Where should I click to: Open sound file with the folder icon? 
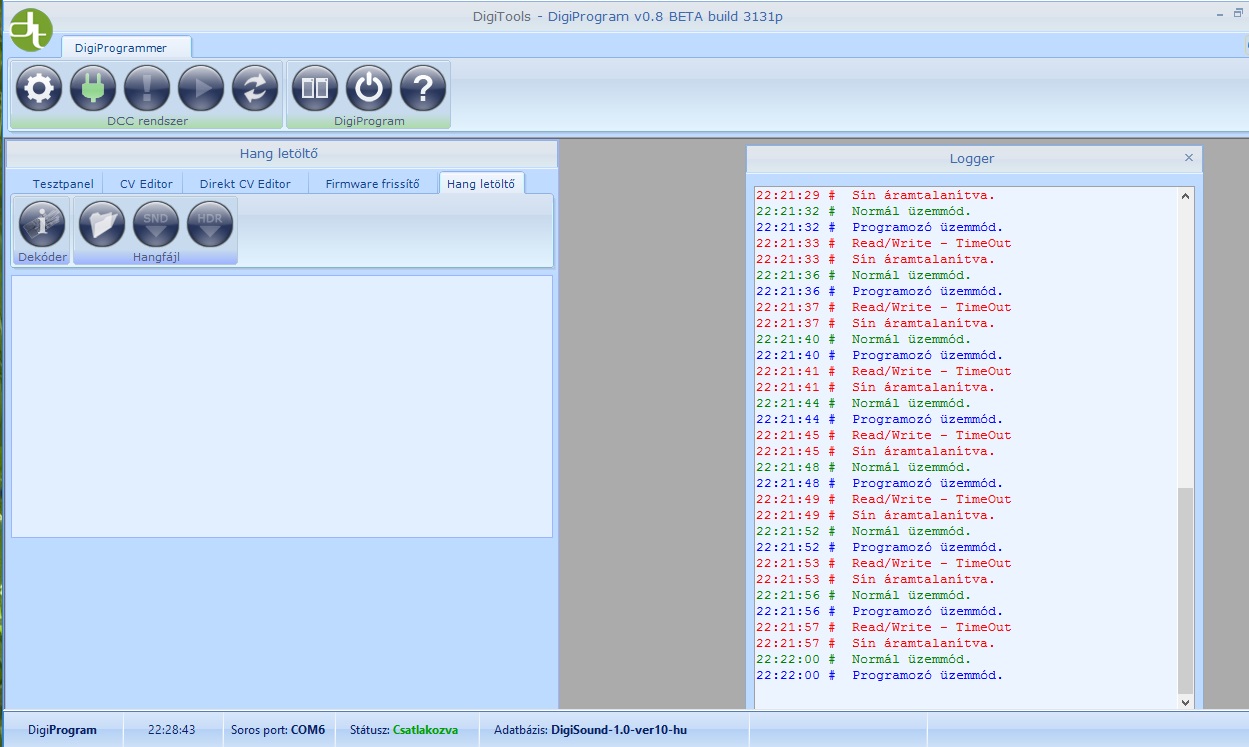(x=102, y=224)
